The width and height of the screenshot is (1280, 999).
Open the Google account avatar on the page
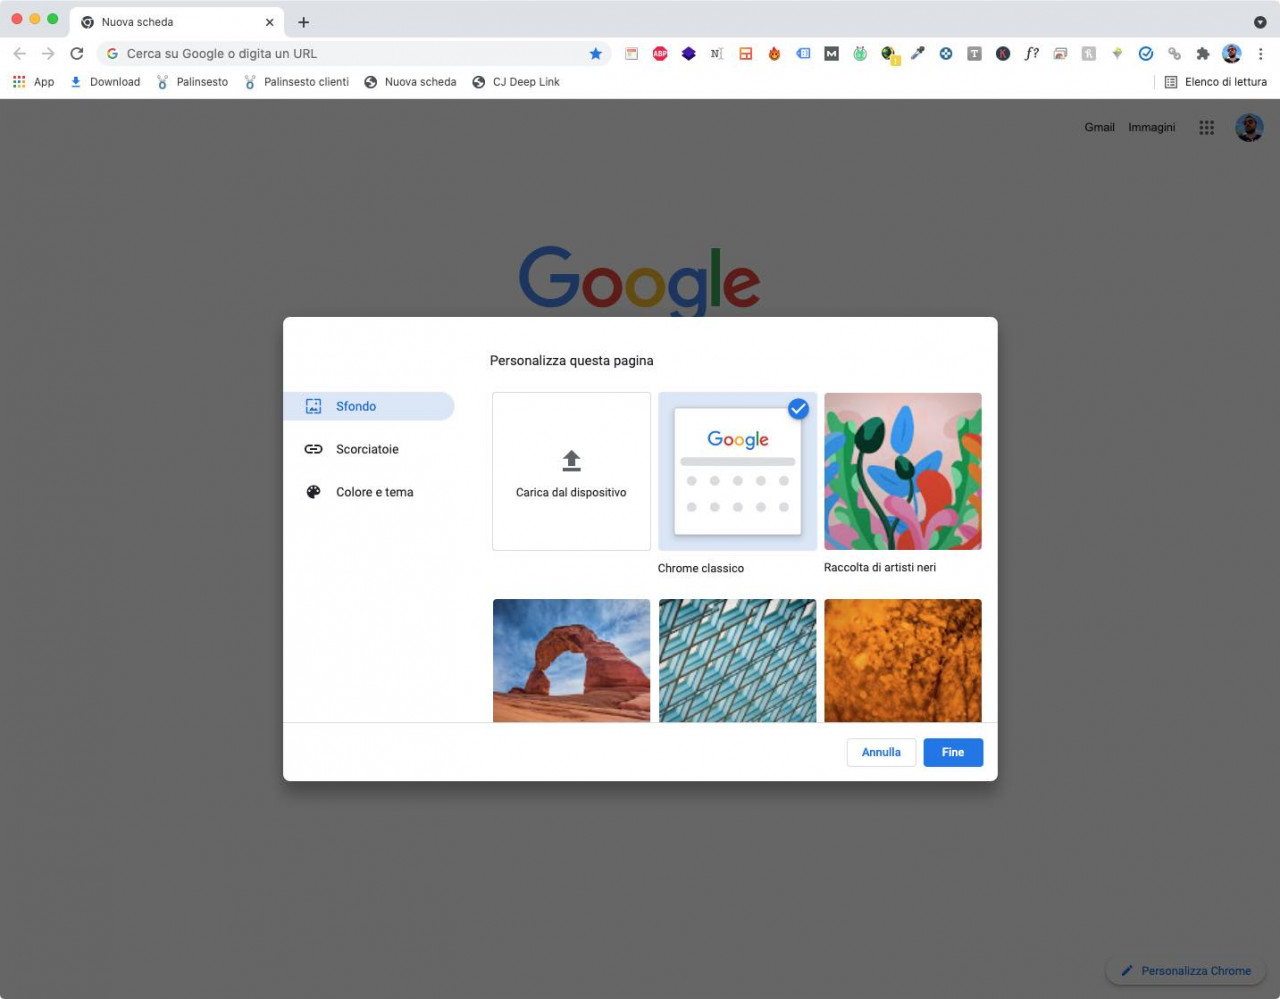point(1249,127)
